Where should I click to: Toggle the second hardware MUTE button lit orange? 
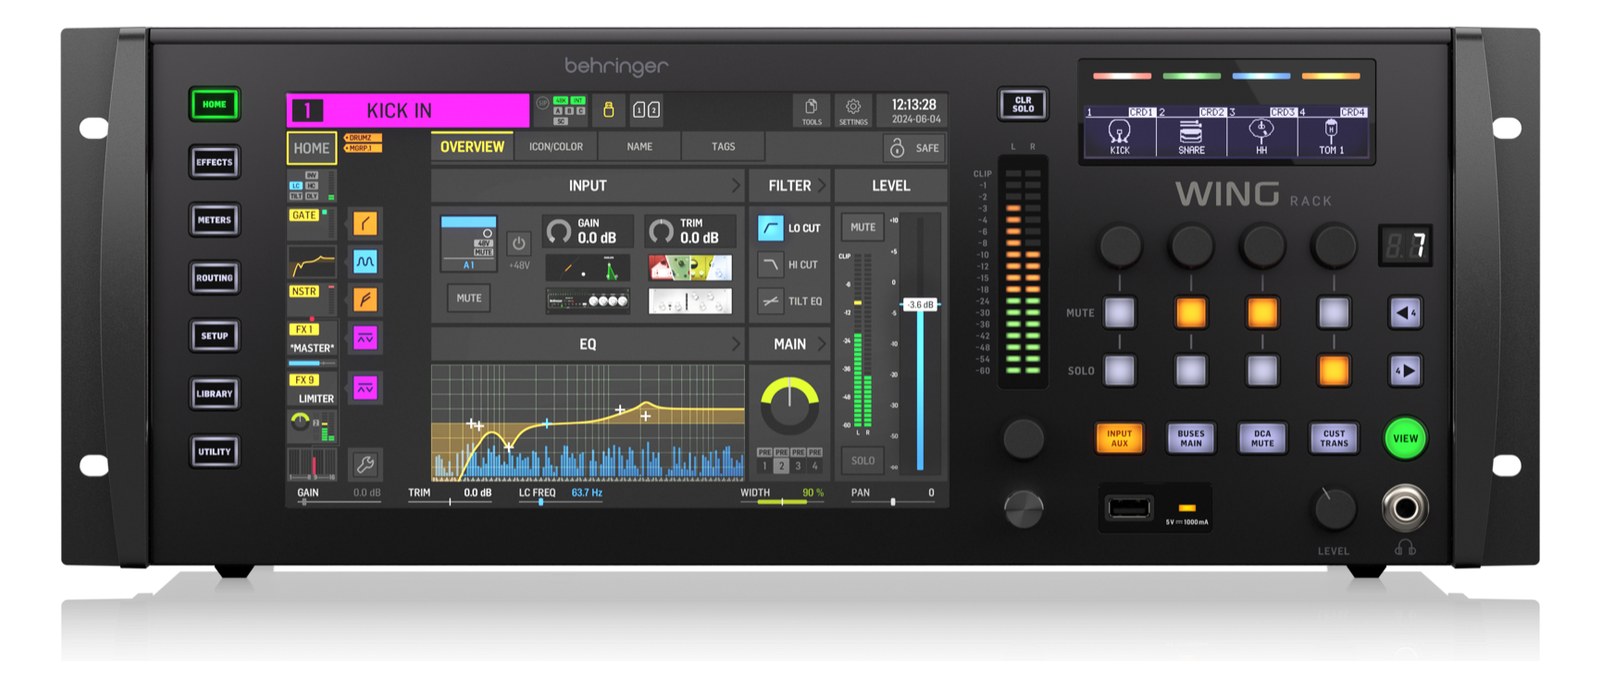point(1191,312)
